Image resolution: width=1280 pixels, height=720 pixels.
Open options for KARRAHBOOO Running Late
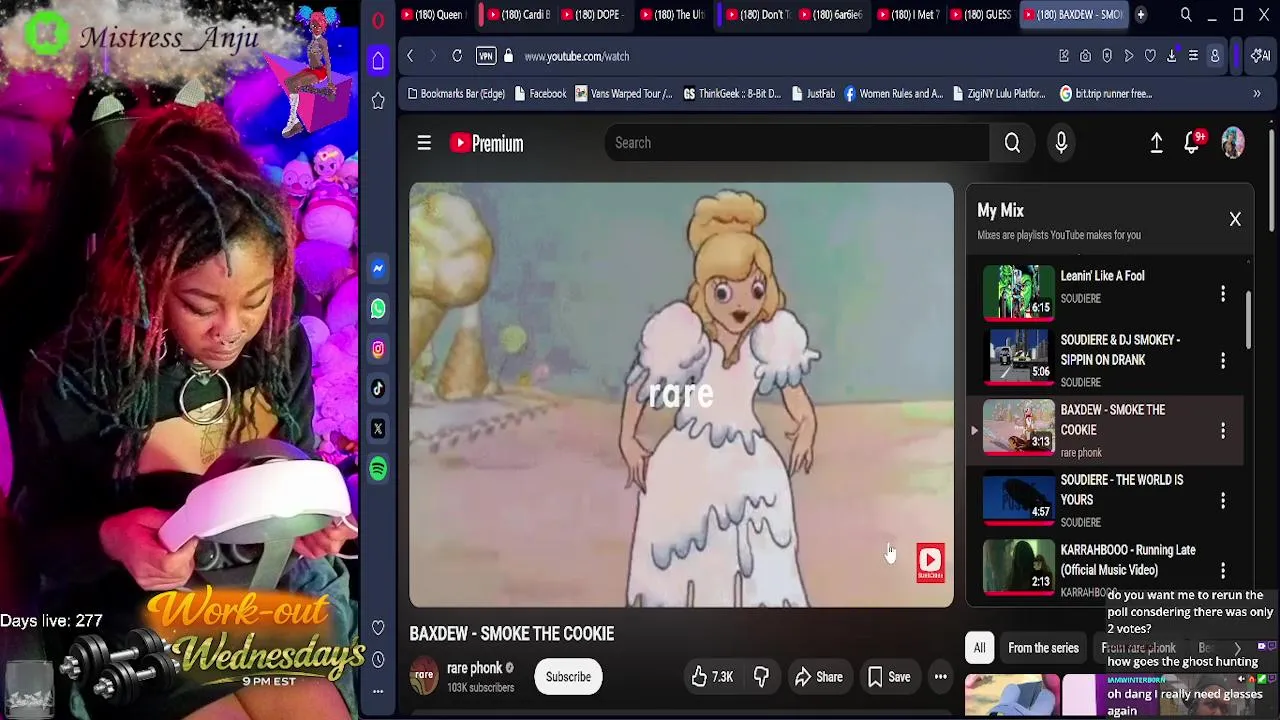coord(1222,570)
